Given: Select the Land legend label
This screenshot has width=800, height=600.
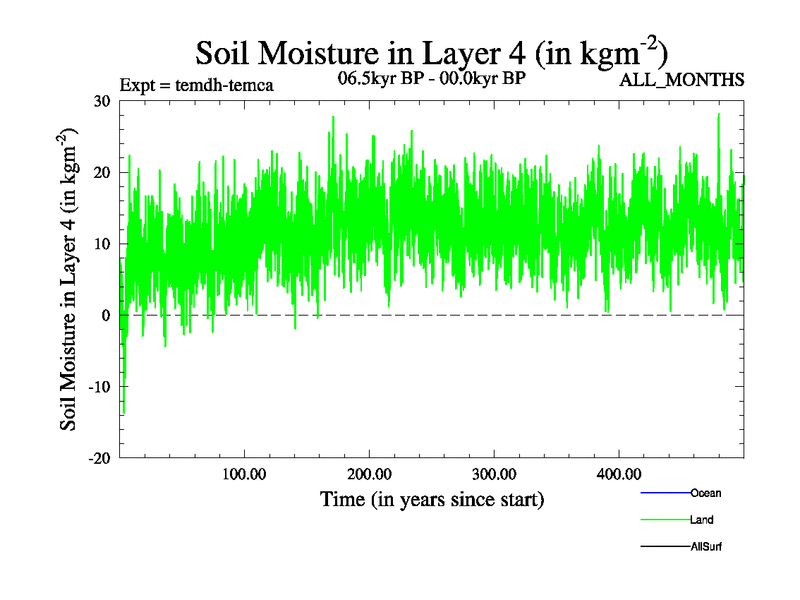Looking at the screenshot, I should point(701,520).
